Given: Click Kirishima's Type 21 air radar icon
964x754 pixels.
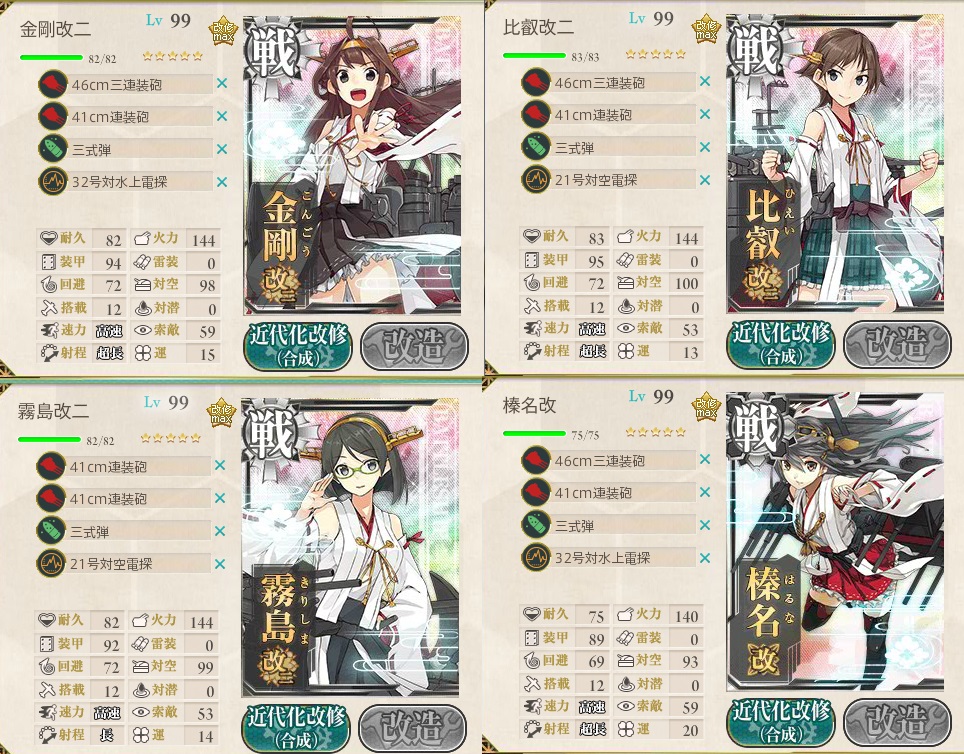Looking at the screenshot, I should 51,563.
